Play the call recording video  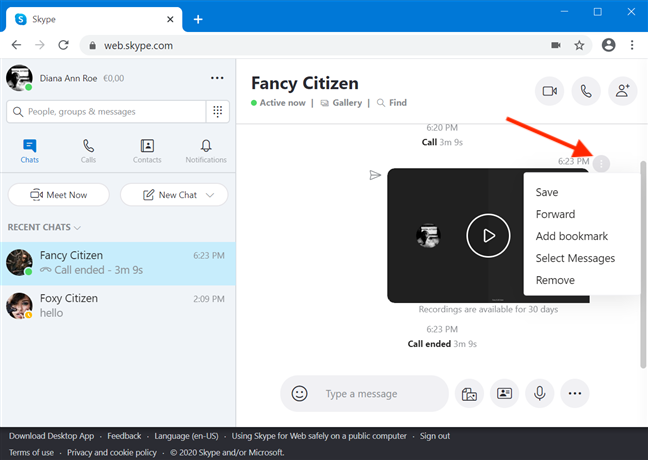(488, 236)
